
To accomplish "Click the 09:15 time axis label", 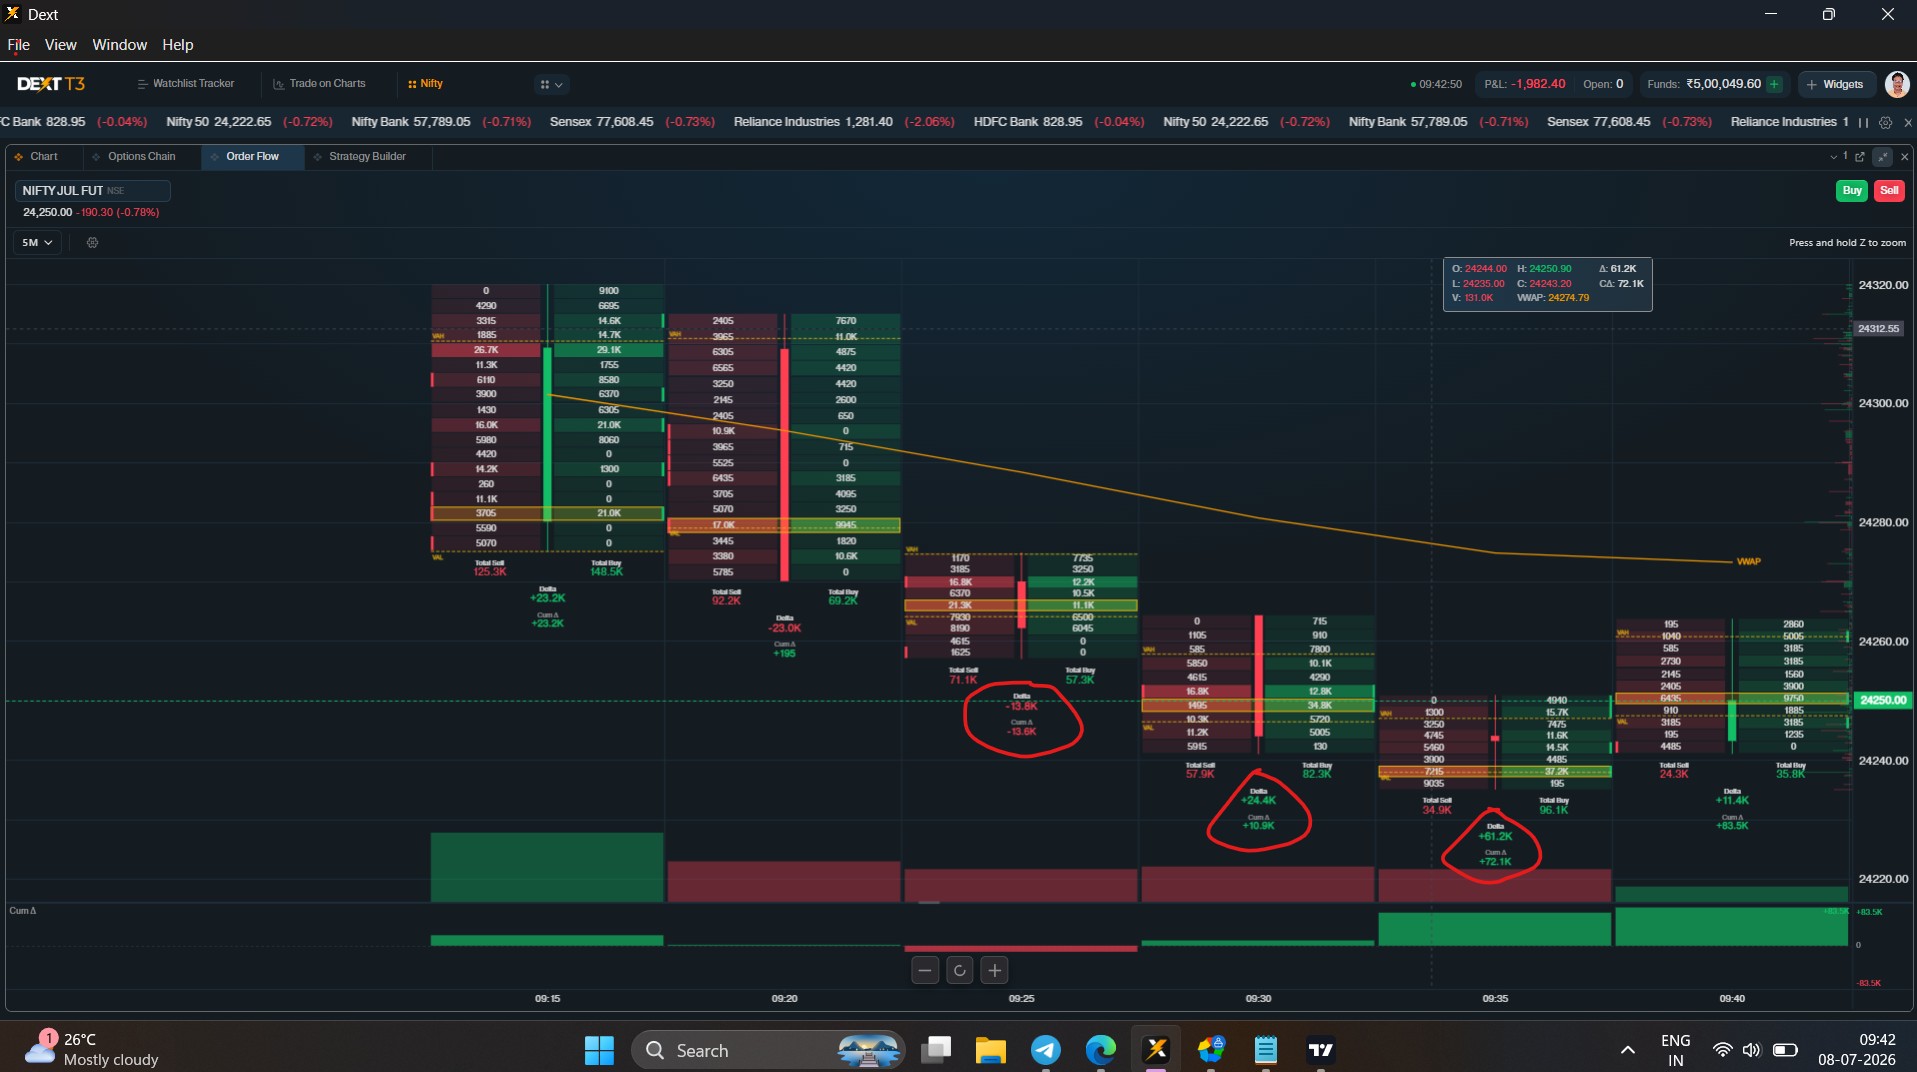I will pyautogui.click(x=547, y=999).
